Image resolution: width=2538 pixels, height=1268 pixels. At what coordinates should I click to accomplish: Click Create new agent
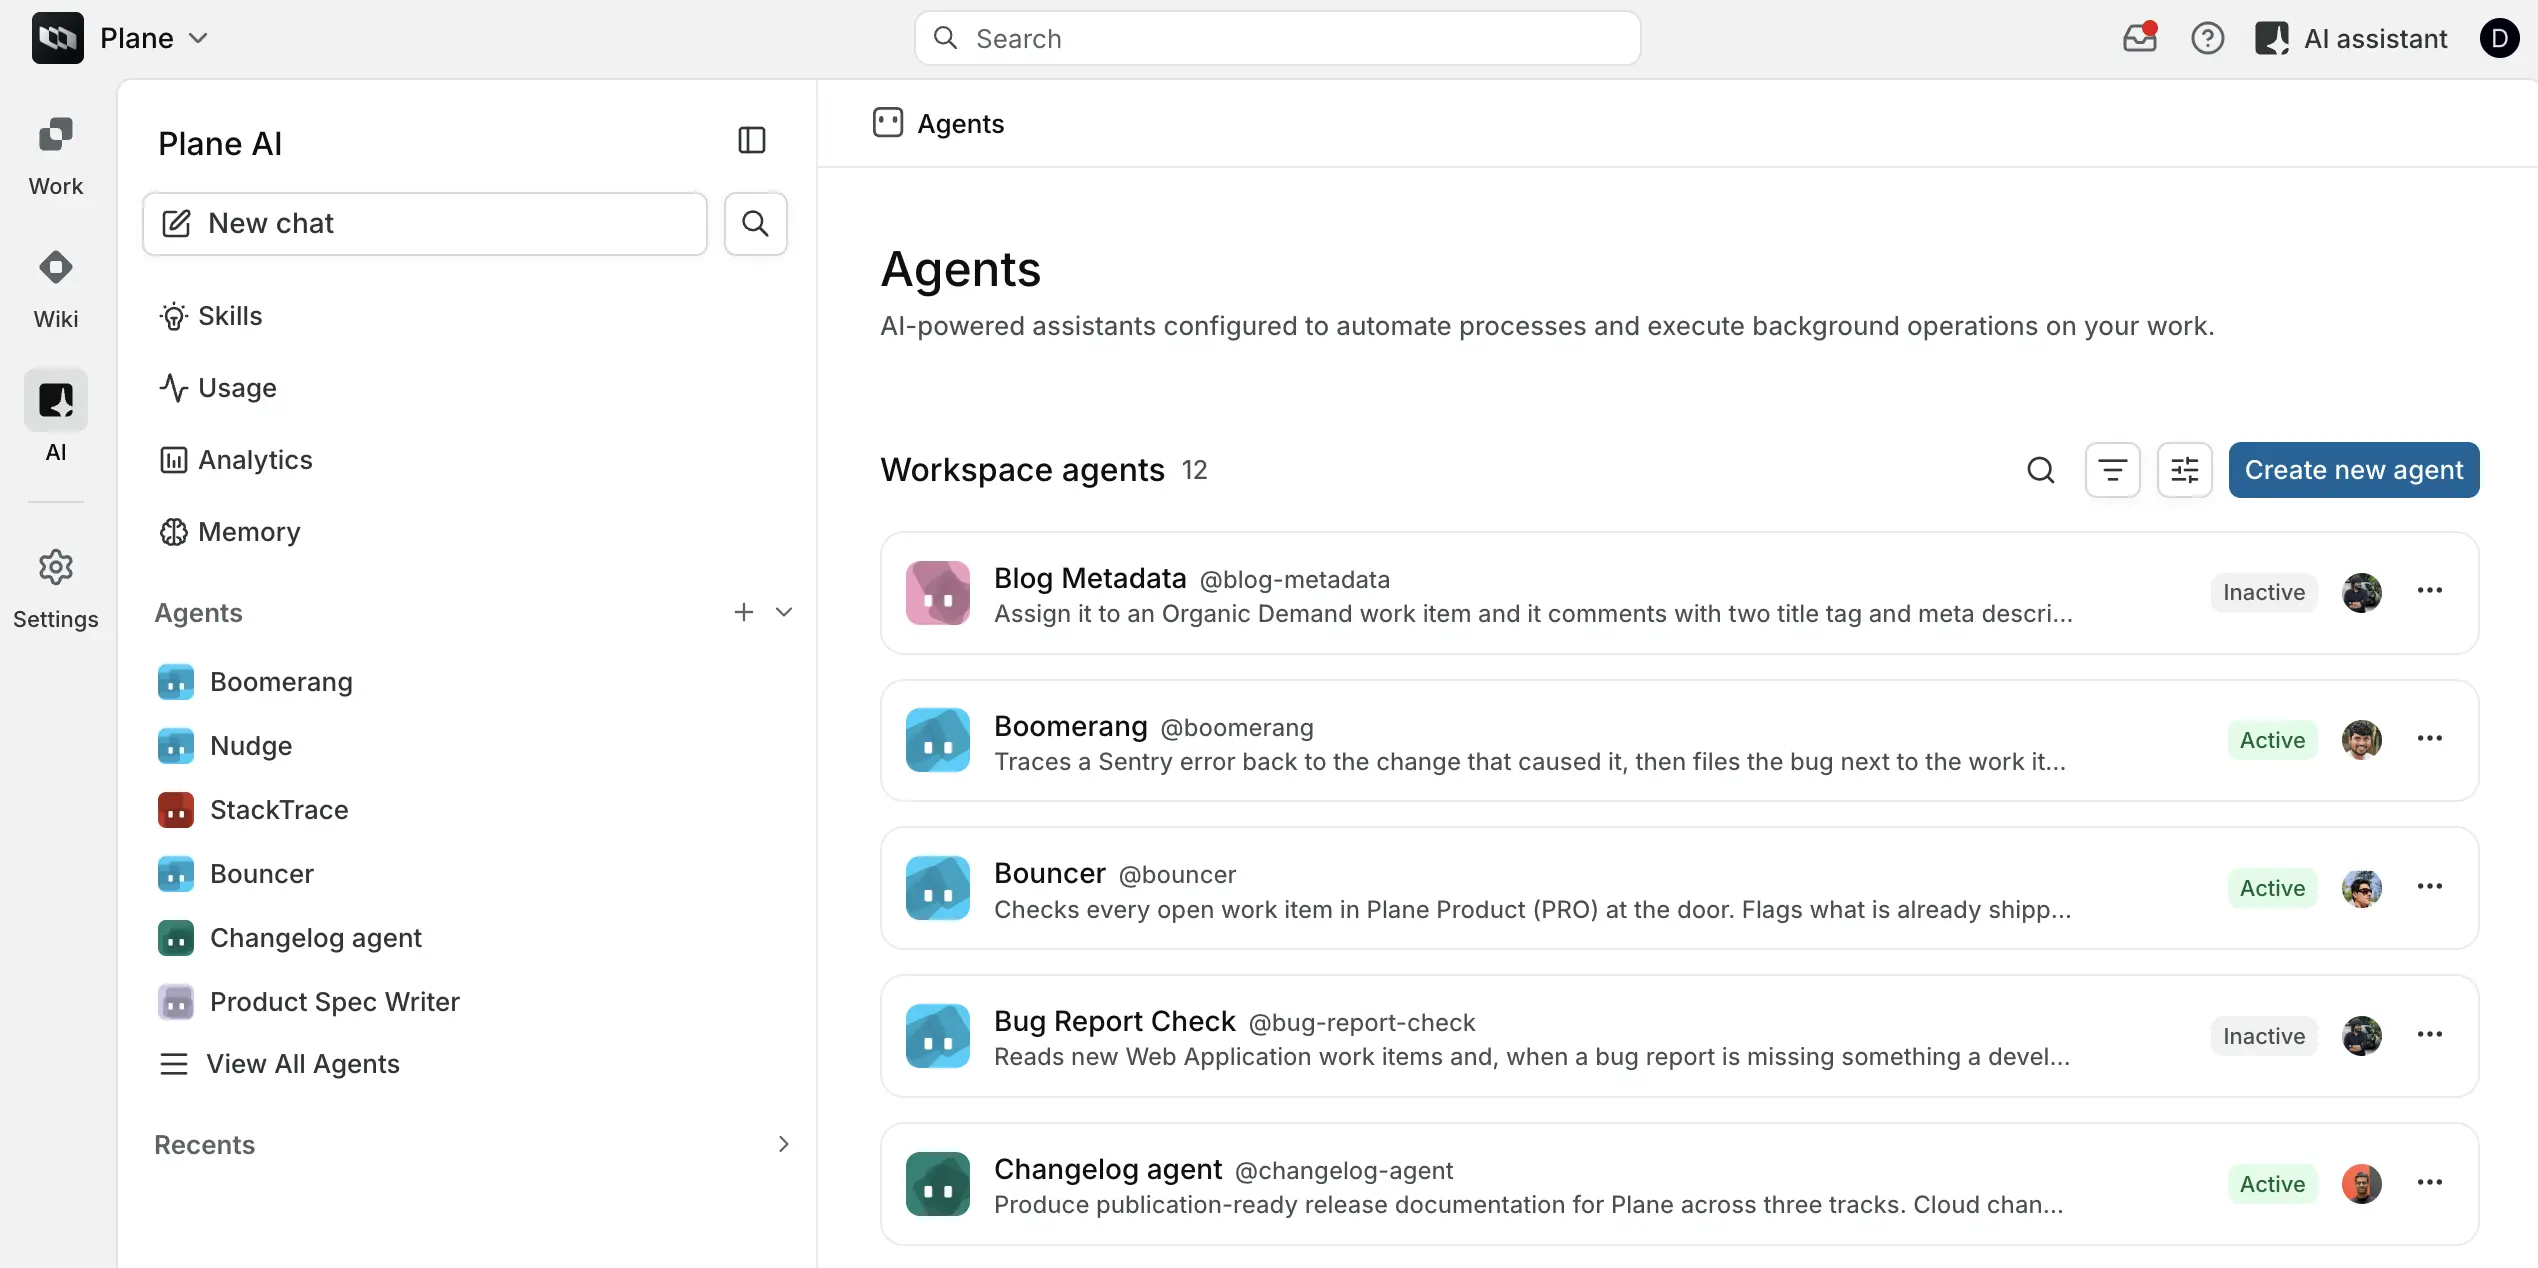tap(2353, 470)
